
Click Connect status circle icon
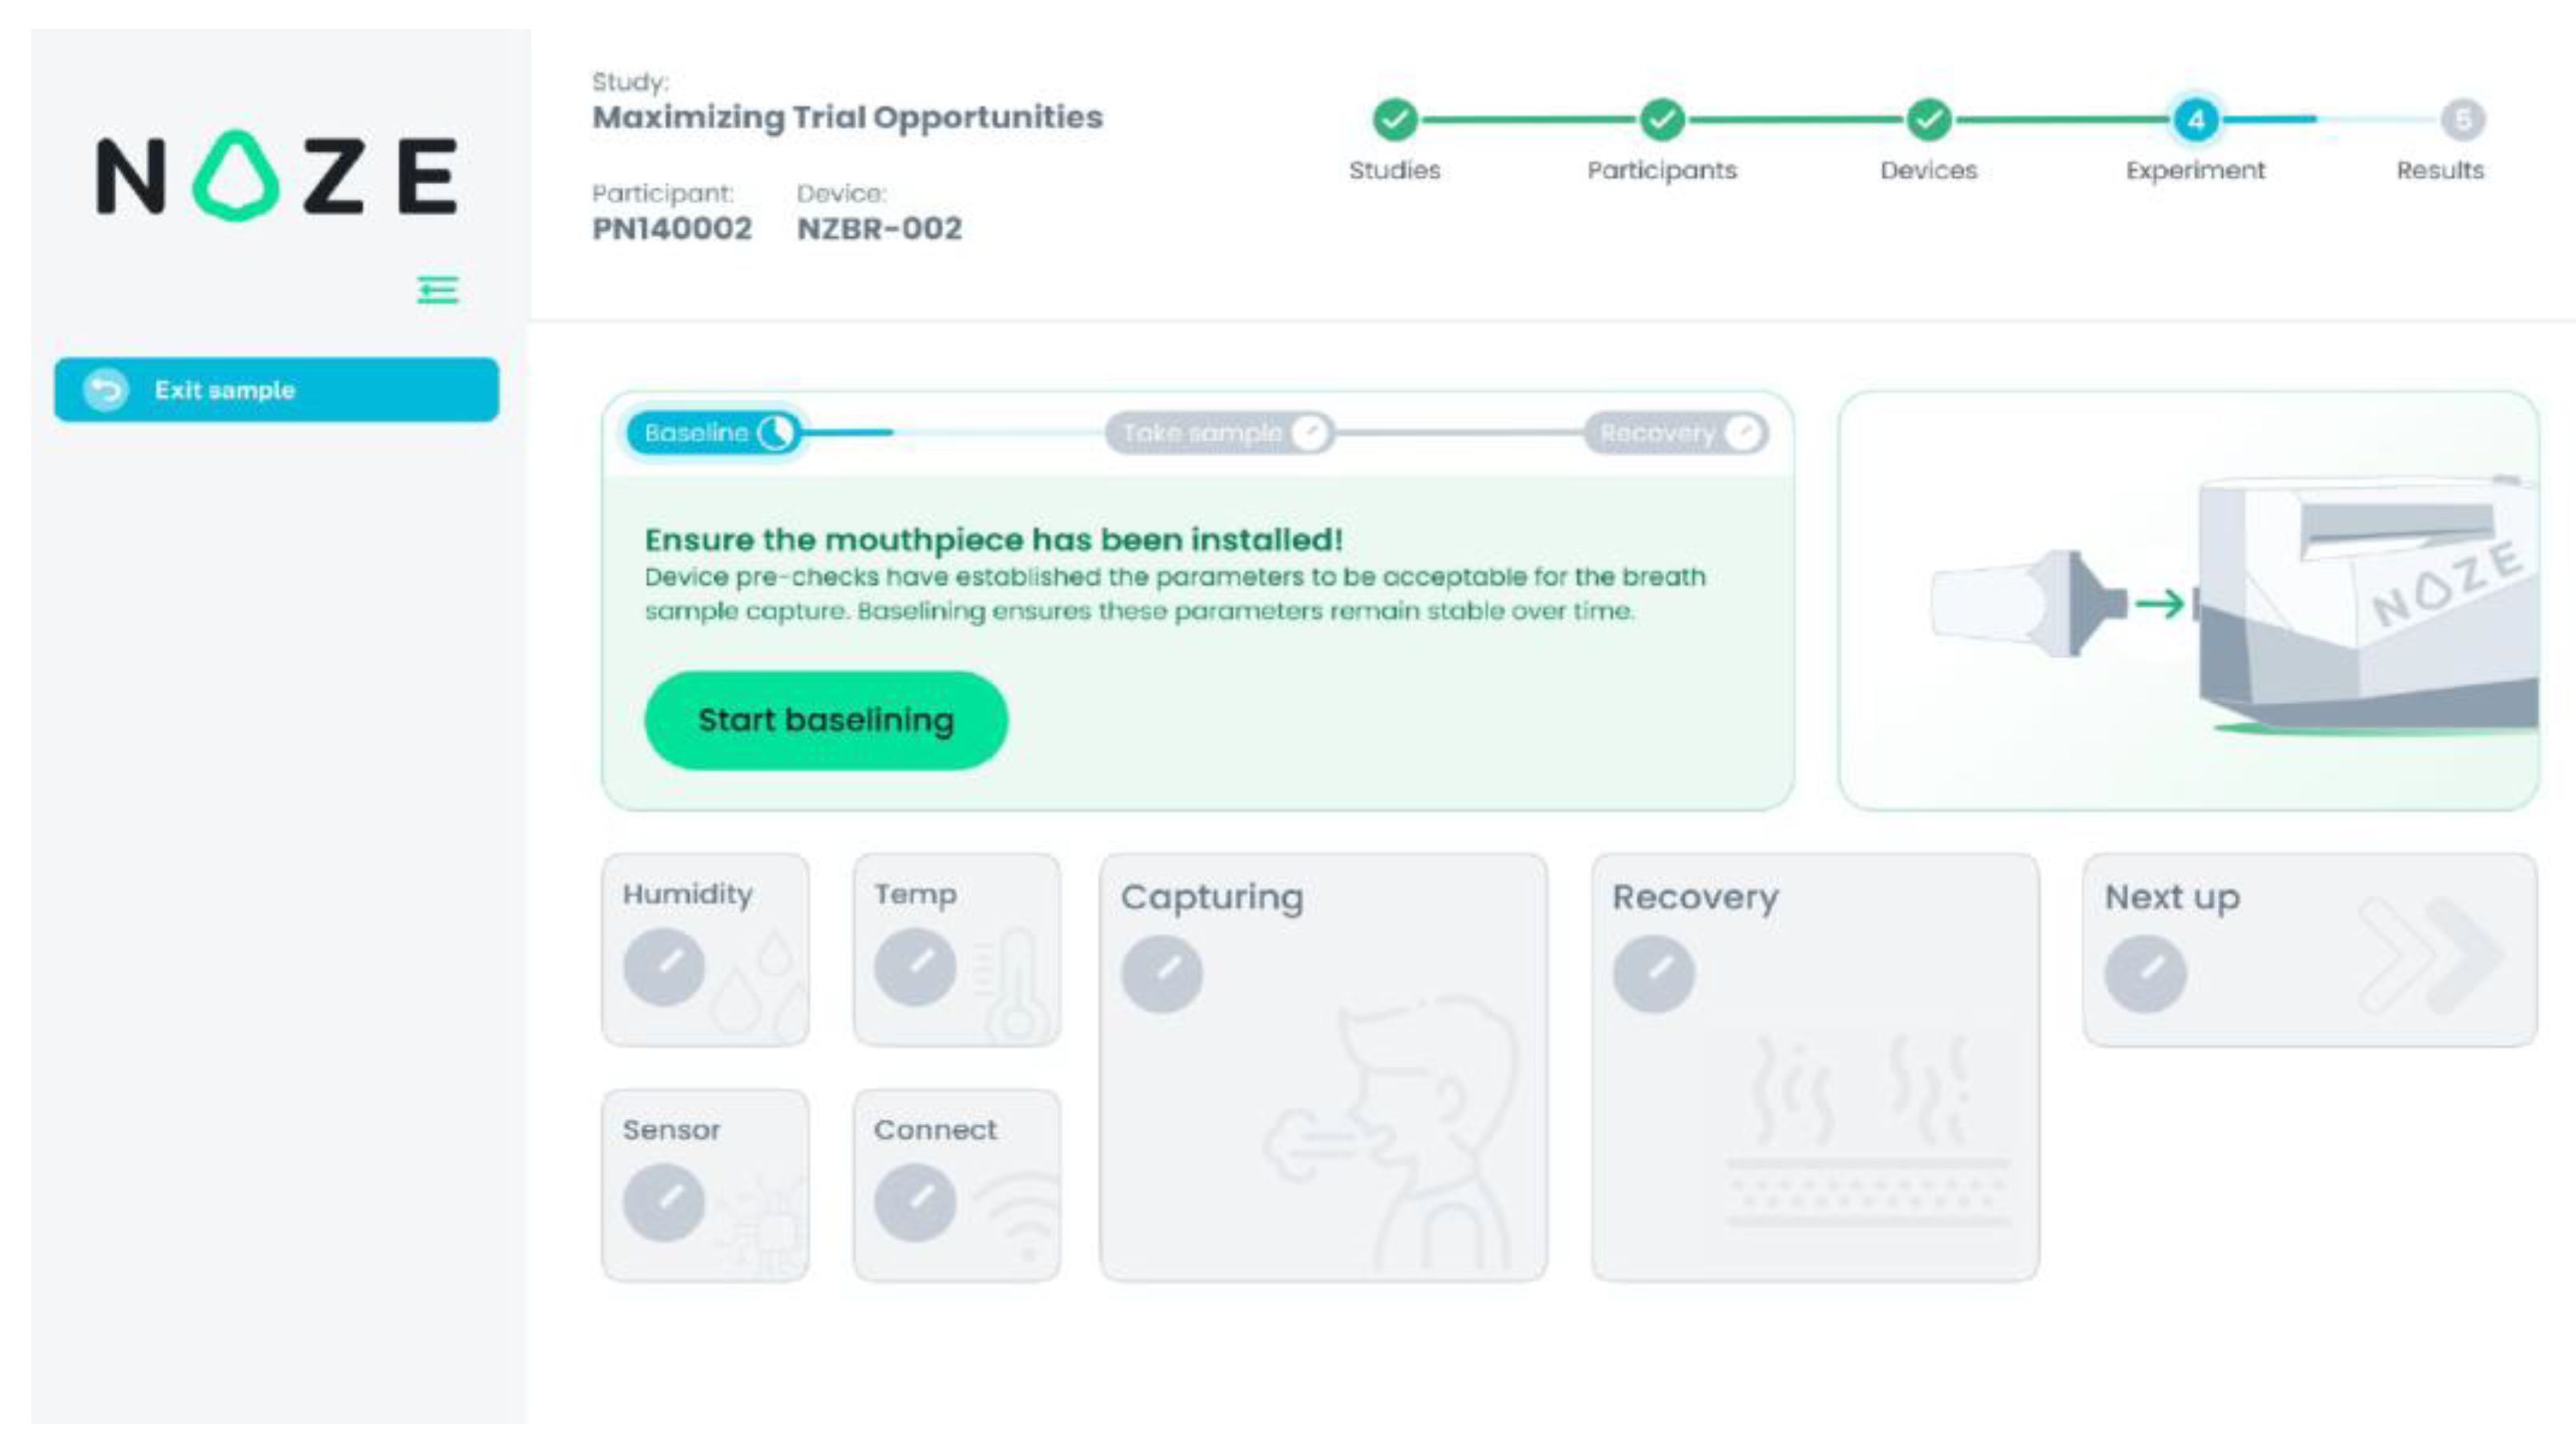(x=915, y=1201)
